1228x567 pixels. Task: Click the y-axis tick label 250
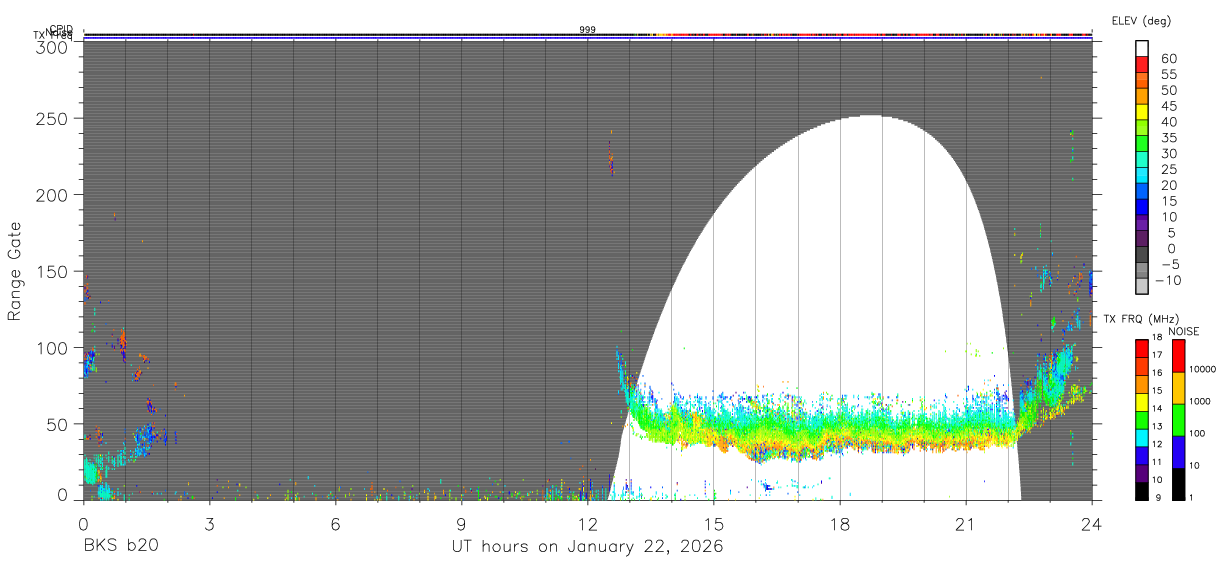(51, 118)
